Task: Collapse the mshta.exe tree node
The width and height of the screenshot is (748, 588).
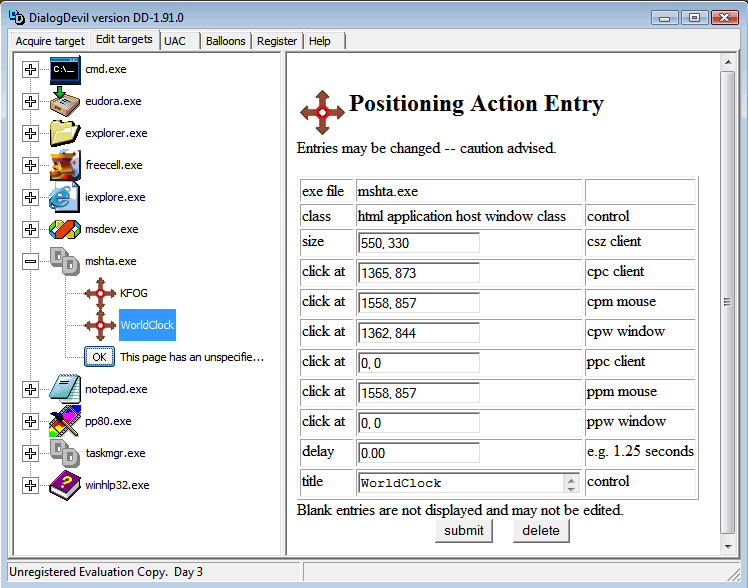Action: click(30, 262)
